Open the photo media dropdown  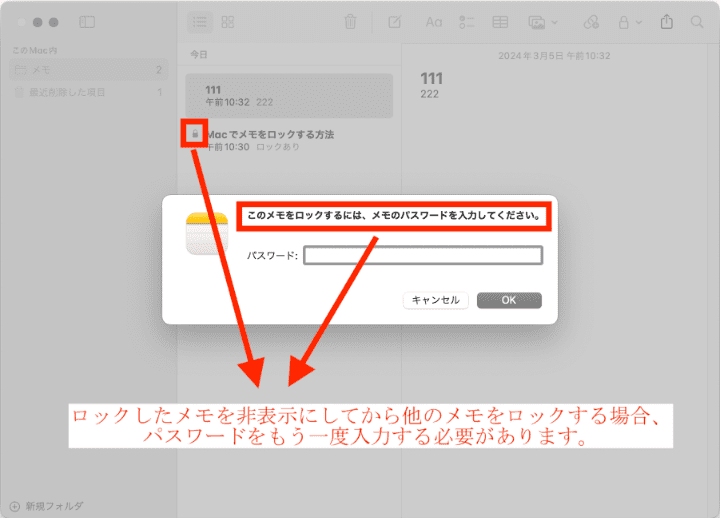(543, 22)
